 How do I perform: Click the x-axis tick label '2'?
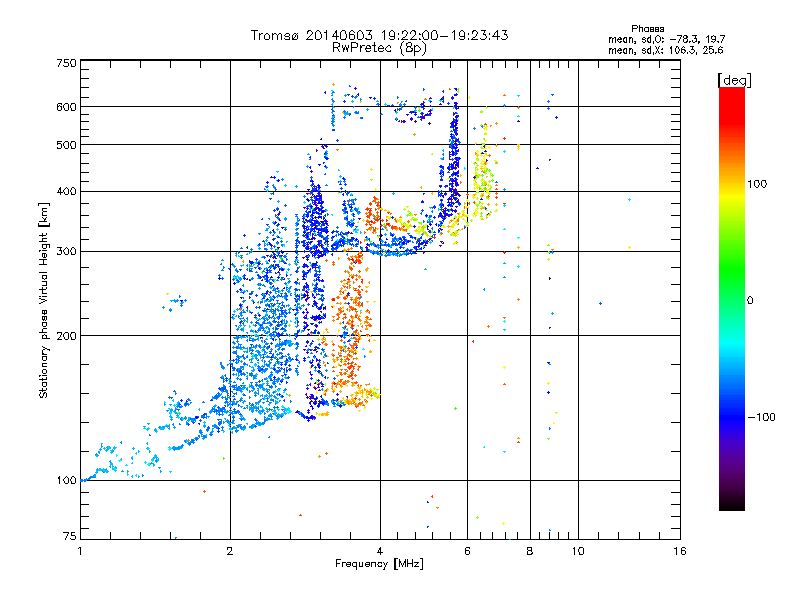tap(230, 551)
